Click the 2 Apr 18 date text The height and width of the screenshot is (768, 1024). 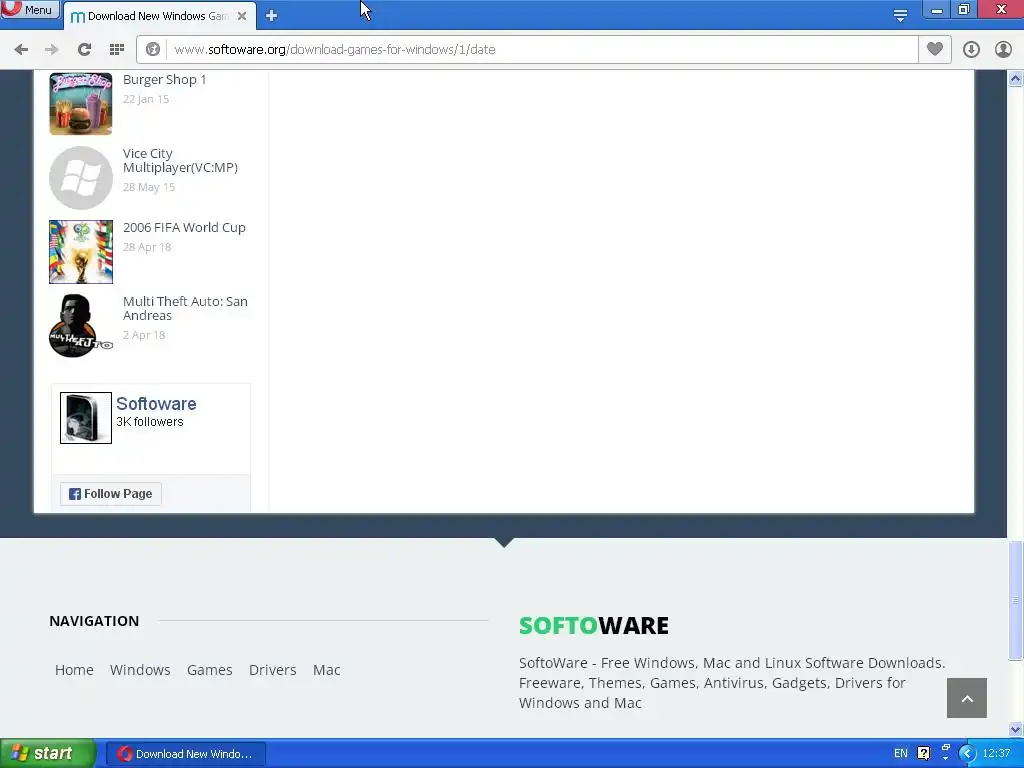click(x=144, y=335)
